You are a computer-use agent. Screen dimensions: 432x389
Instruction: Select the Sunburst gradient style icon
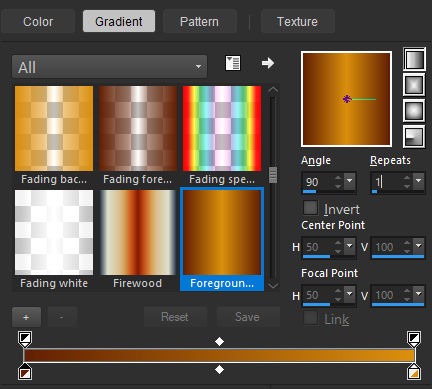[414, 110]
